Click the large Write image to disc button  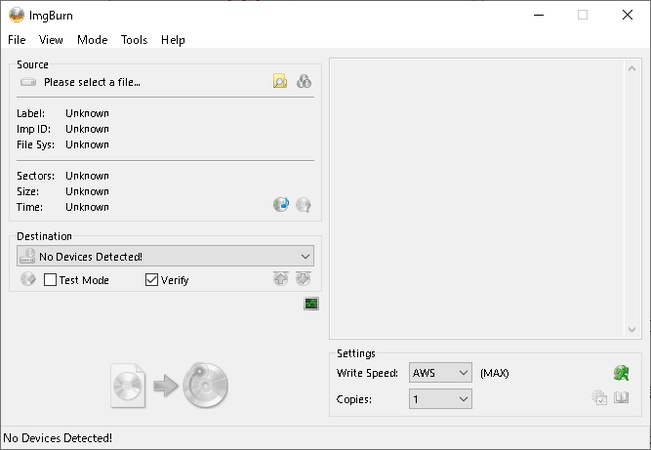(x=169, y=385)
